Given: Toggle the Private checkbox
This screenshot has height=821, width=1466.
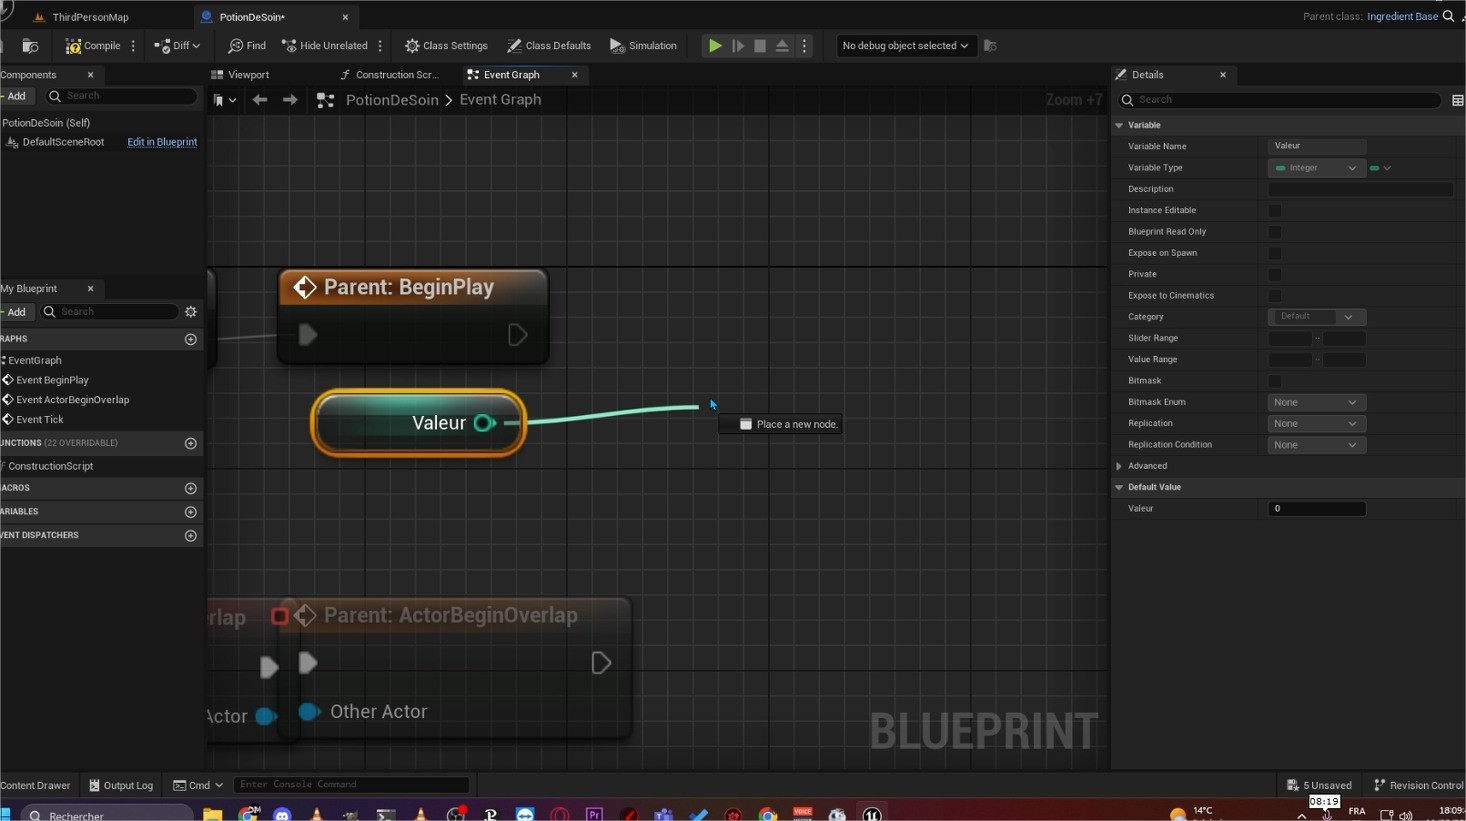Looking at the screenshot, I should point(1275,275).
